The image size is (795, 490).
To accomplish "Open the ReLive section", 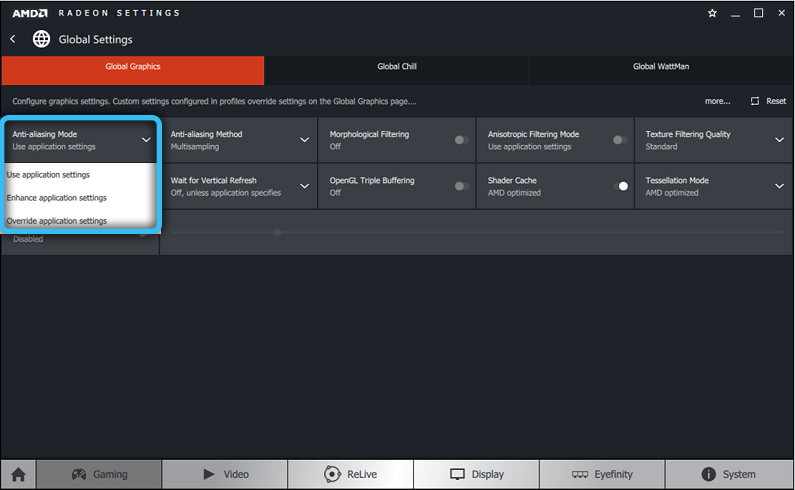I will (350, 474).
